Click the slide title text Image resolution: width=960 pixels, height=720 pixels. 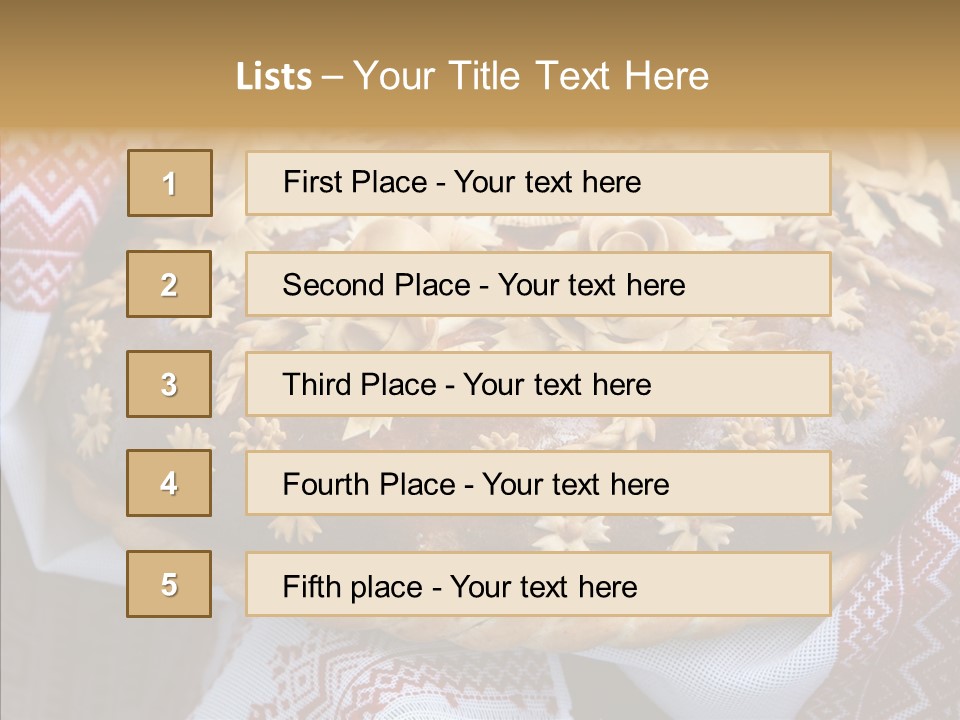coord(472,76)
